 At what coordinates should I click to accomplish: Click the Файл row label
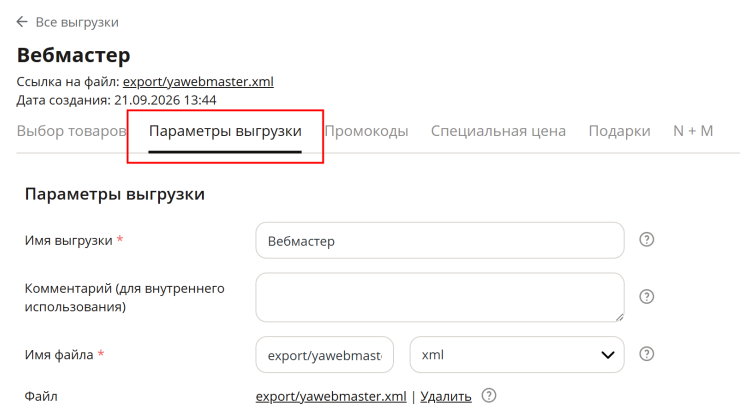(41, 396)
